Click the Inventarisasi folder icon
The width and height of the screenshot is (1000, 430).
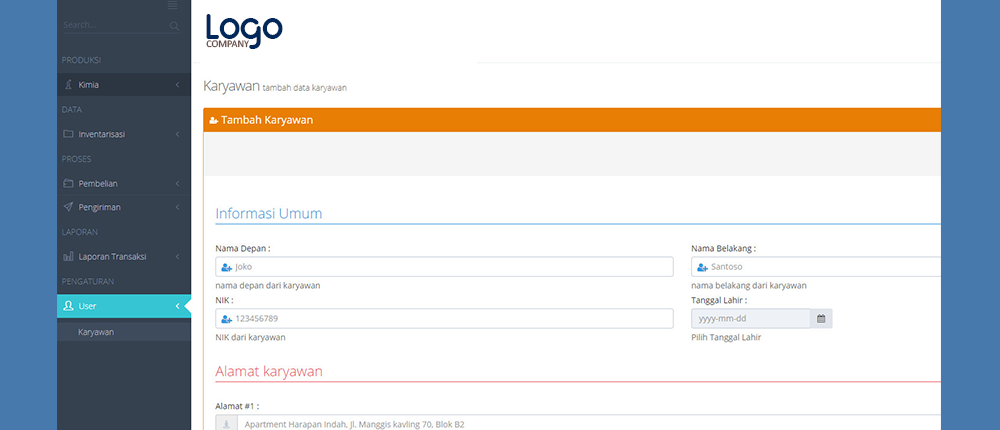coord(68,134)
